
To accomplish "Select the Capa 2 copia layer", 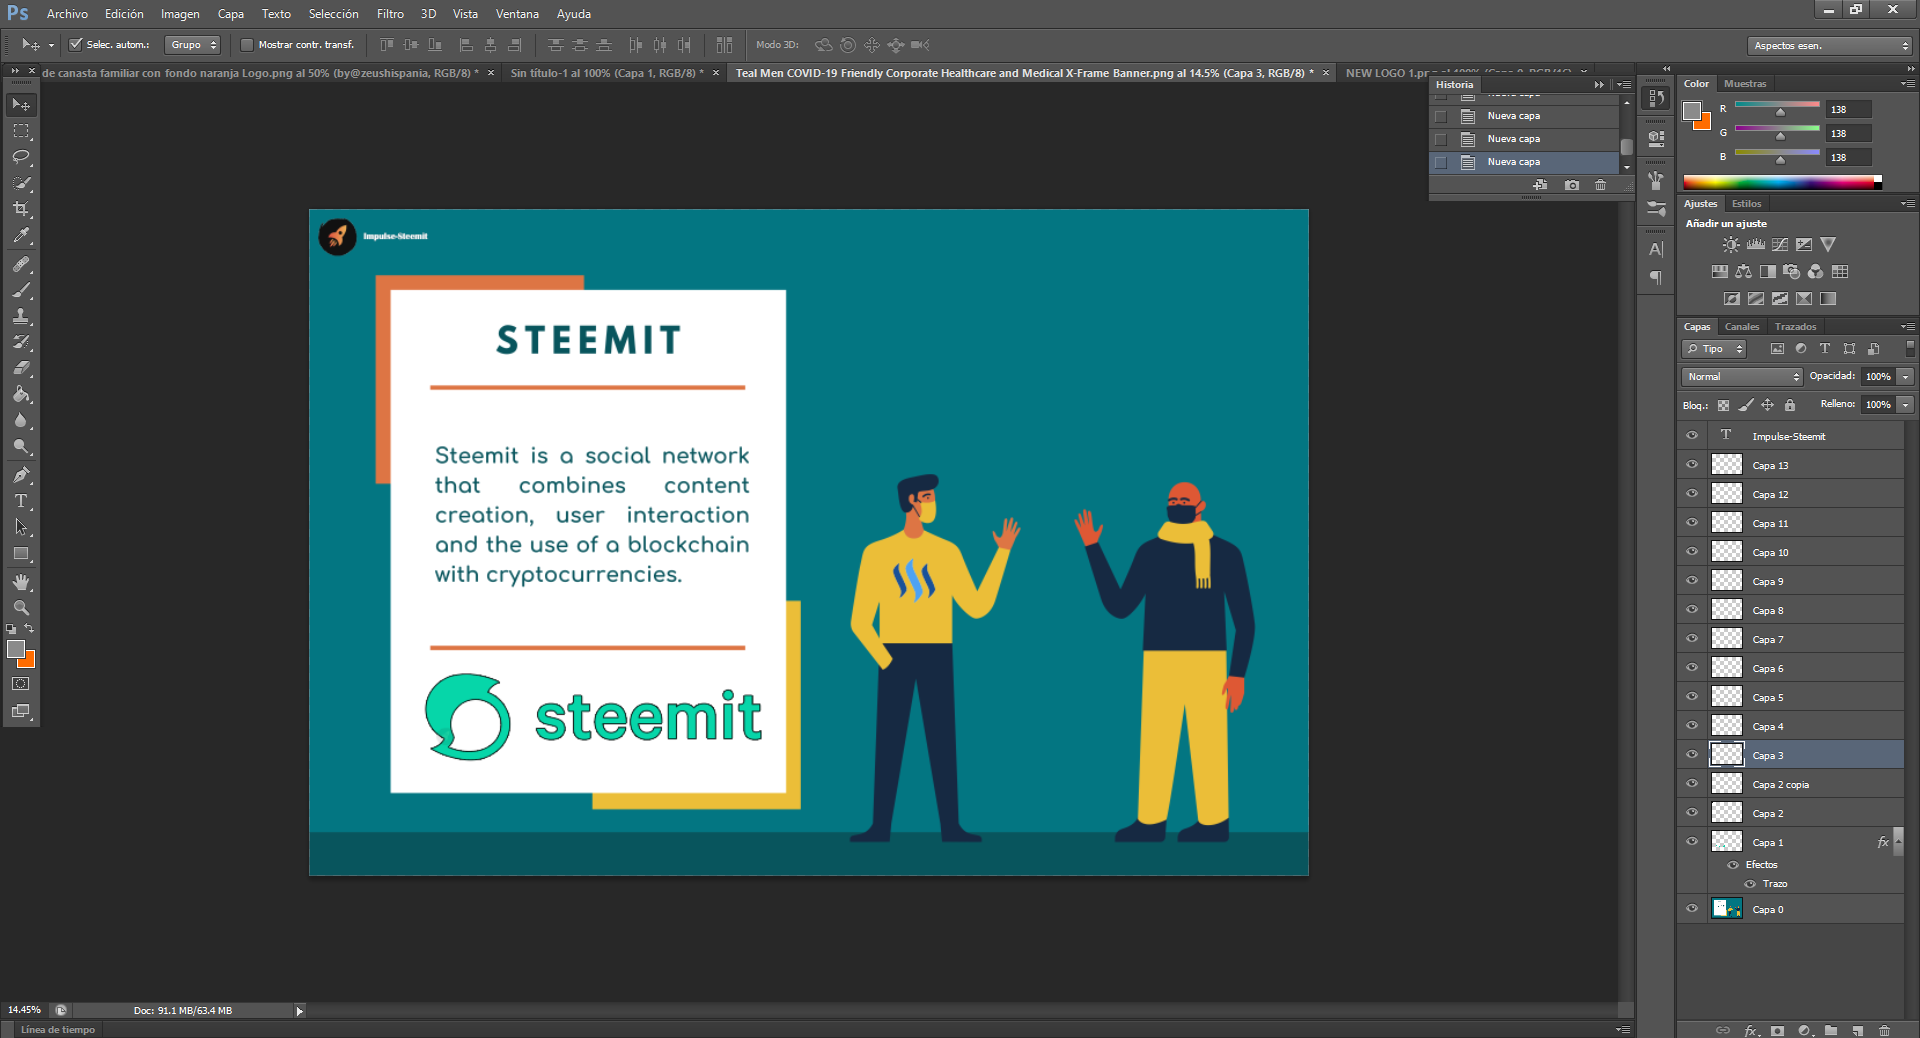I will 1780,785.
